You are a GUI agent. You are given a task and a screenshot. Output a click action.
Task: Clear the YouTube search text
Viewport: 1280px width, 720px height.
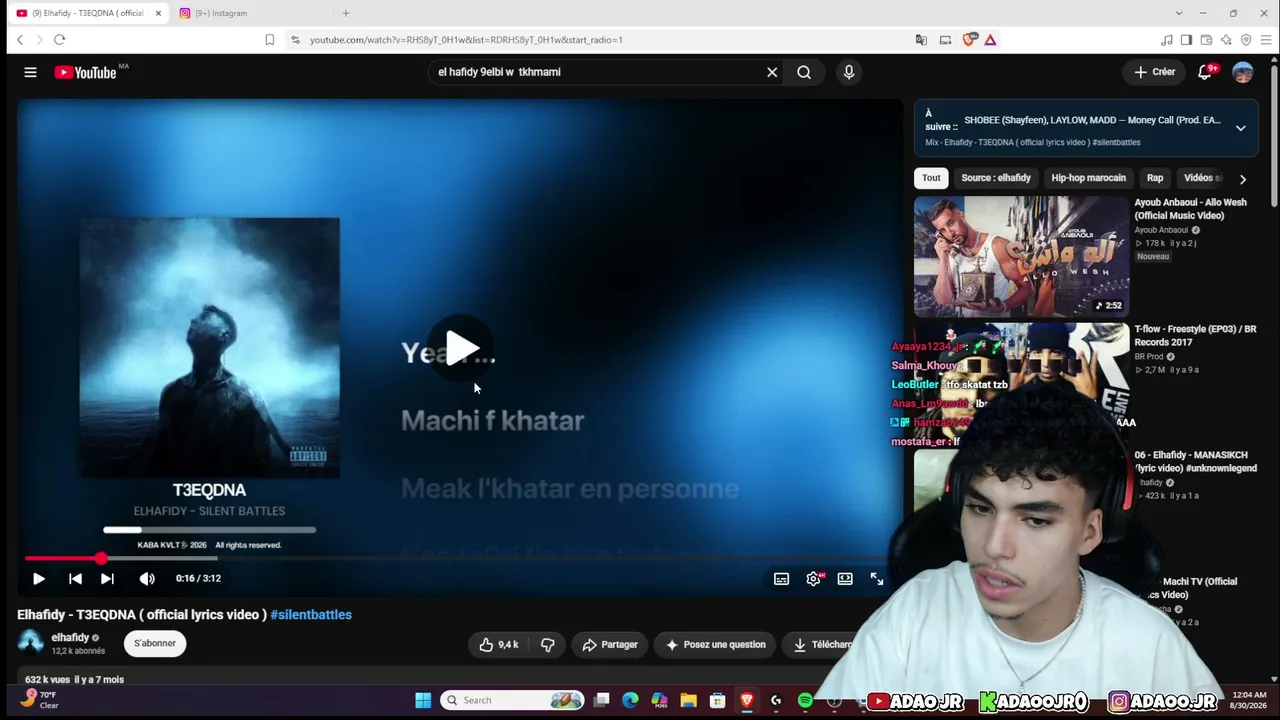click(x=772, y=72)
